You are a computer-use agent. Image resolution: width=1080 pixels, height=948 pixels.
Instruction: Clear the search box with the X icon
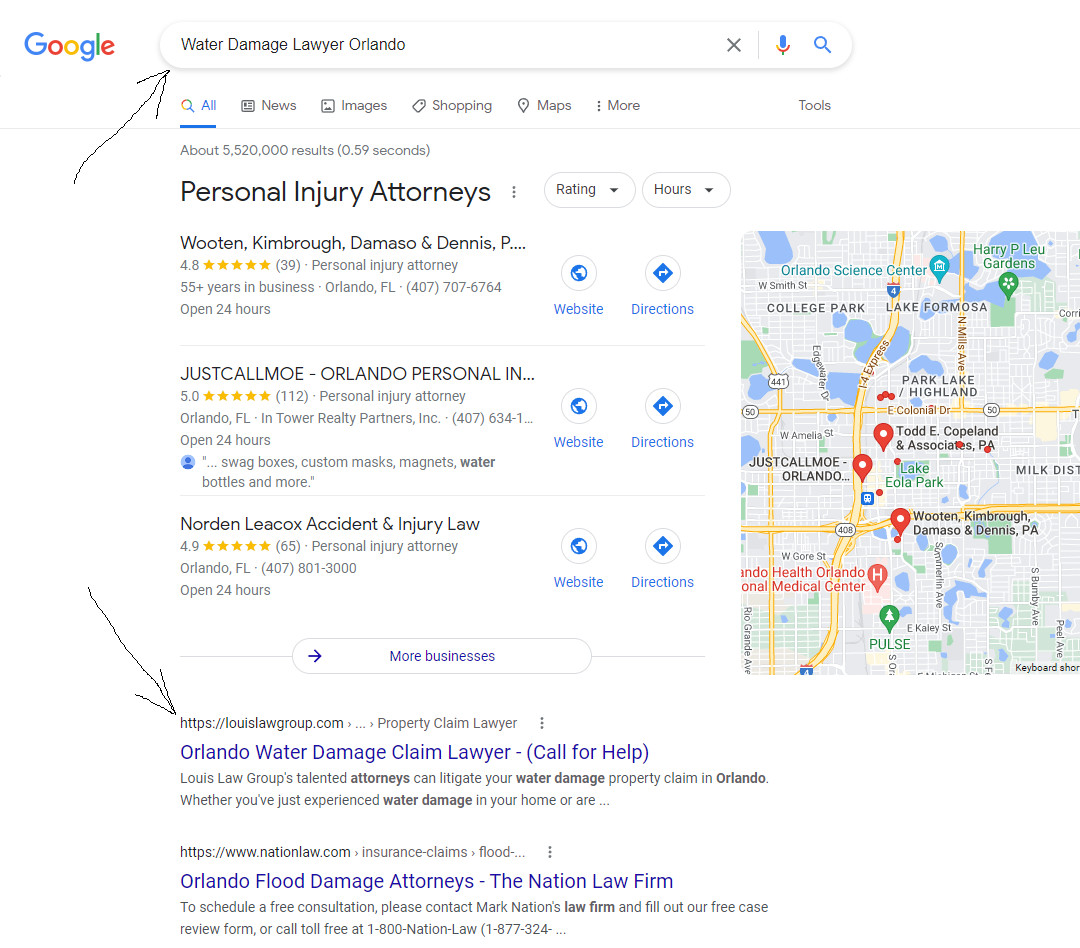pos(734,45)
